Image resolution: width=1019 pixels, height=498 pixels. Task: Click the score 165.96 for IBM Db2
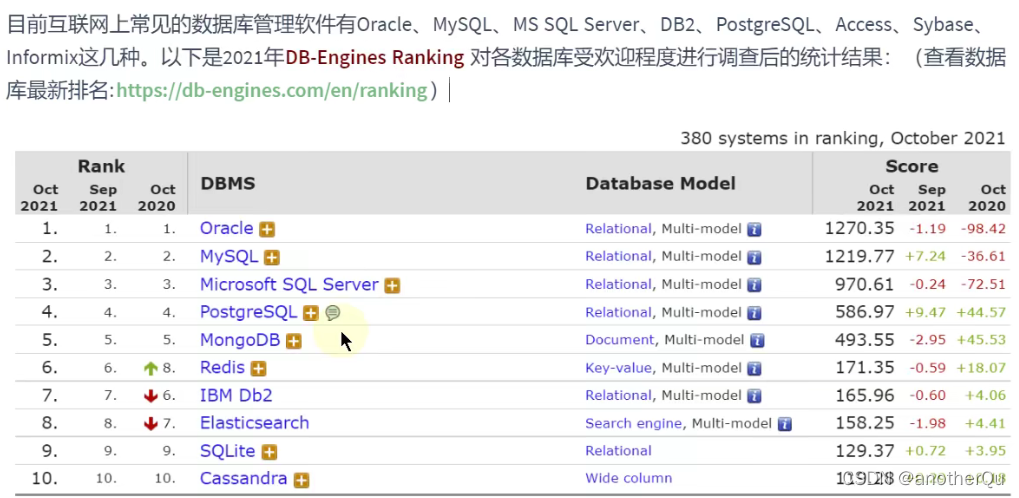pos(866,396)
